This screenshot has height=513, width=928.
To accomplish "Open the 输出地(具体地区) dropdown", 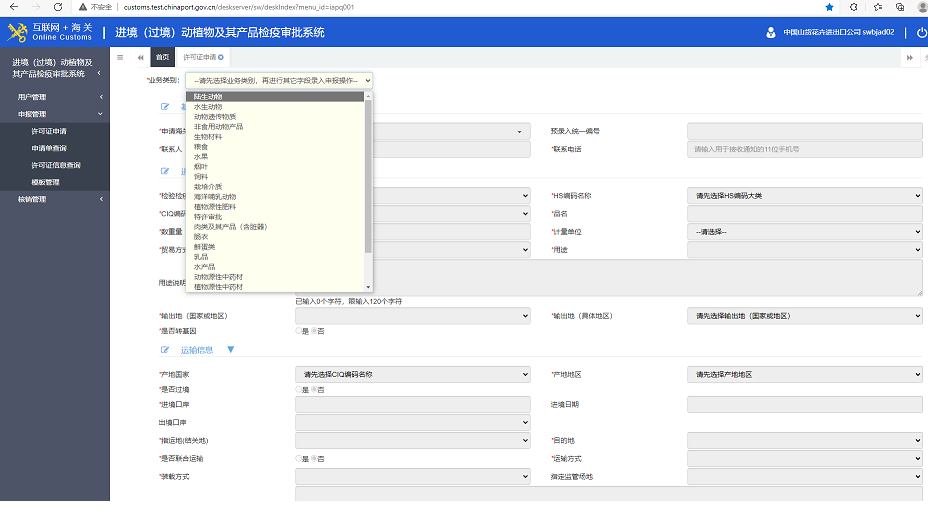I will [x=804, y=316].
